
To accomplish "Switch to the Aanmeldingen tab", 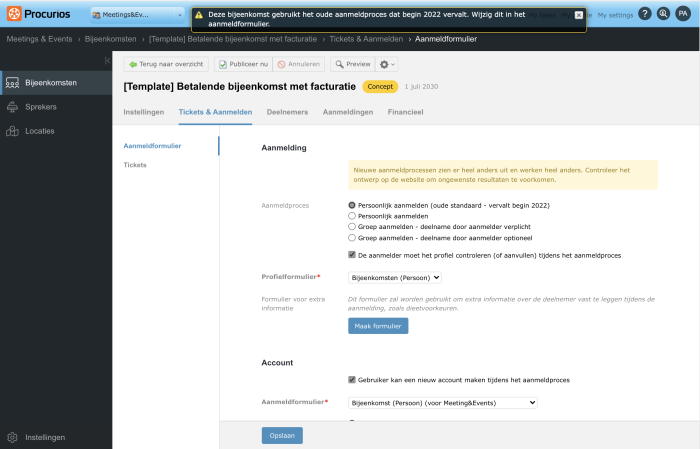I will (x=348, y=112).
